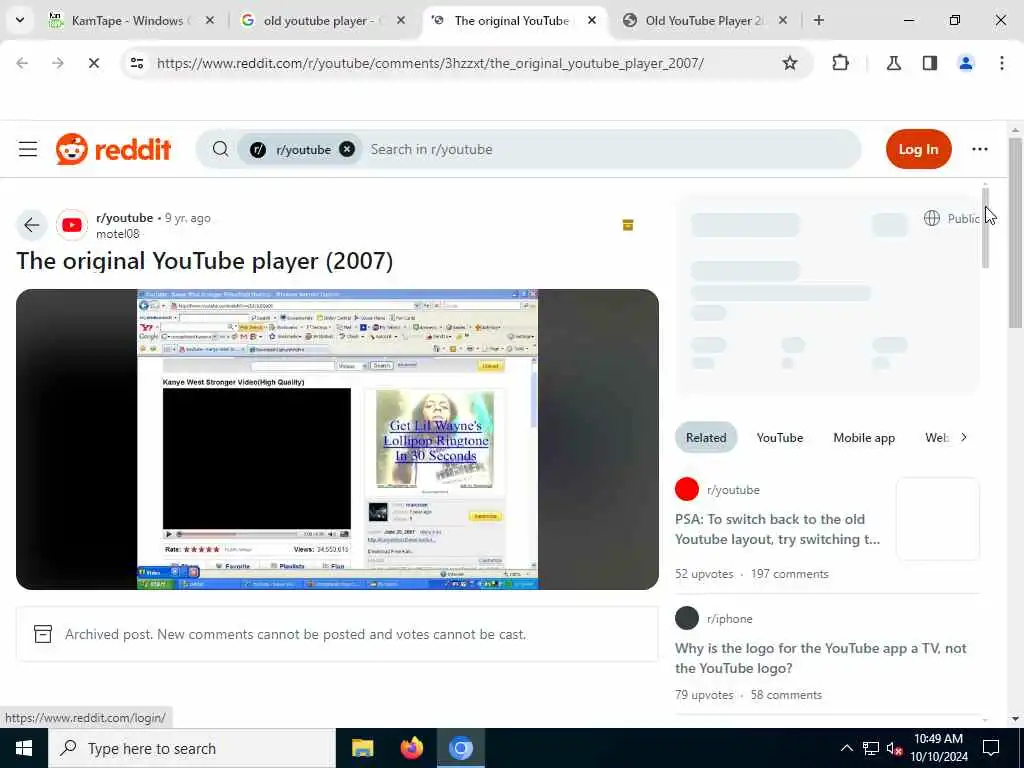Switch to the Old YouTube Player 2 tab
Screen dimensions: 1024x768
705,21
